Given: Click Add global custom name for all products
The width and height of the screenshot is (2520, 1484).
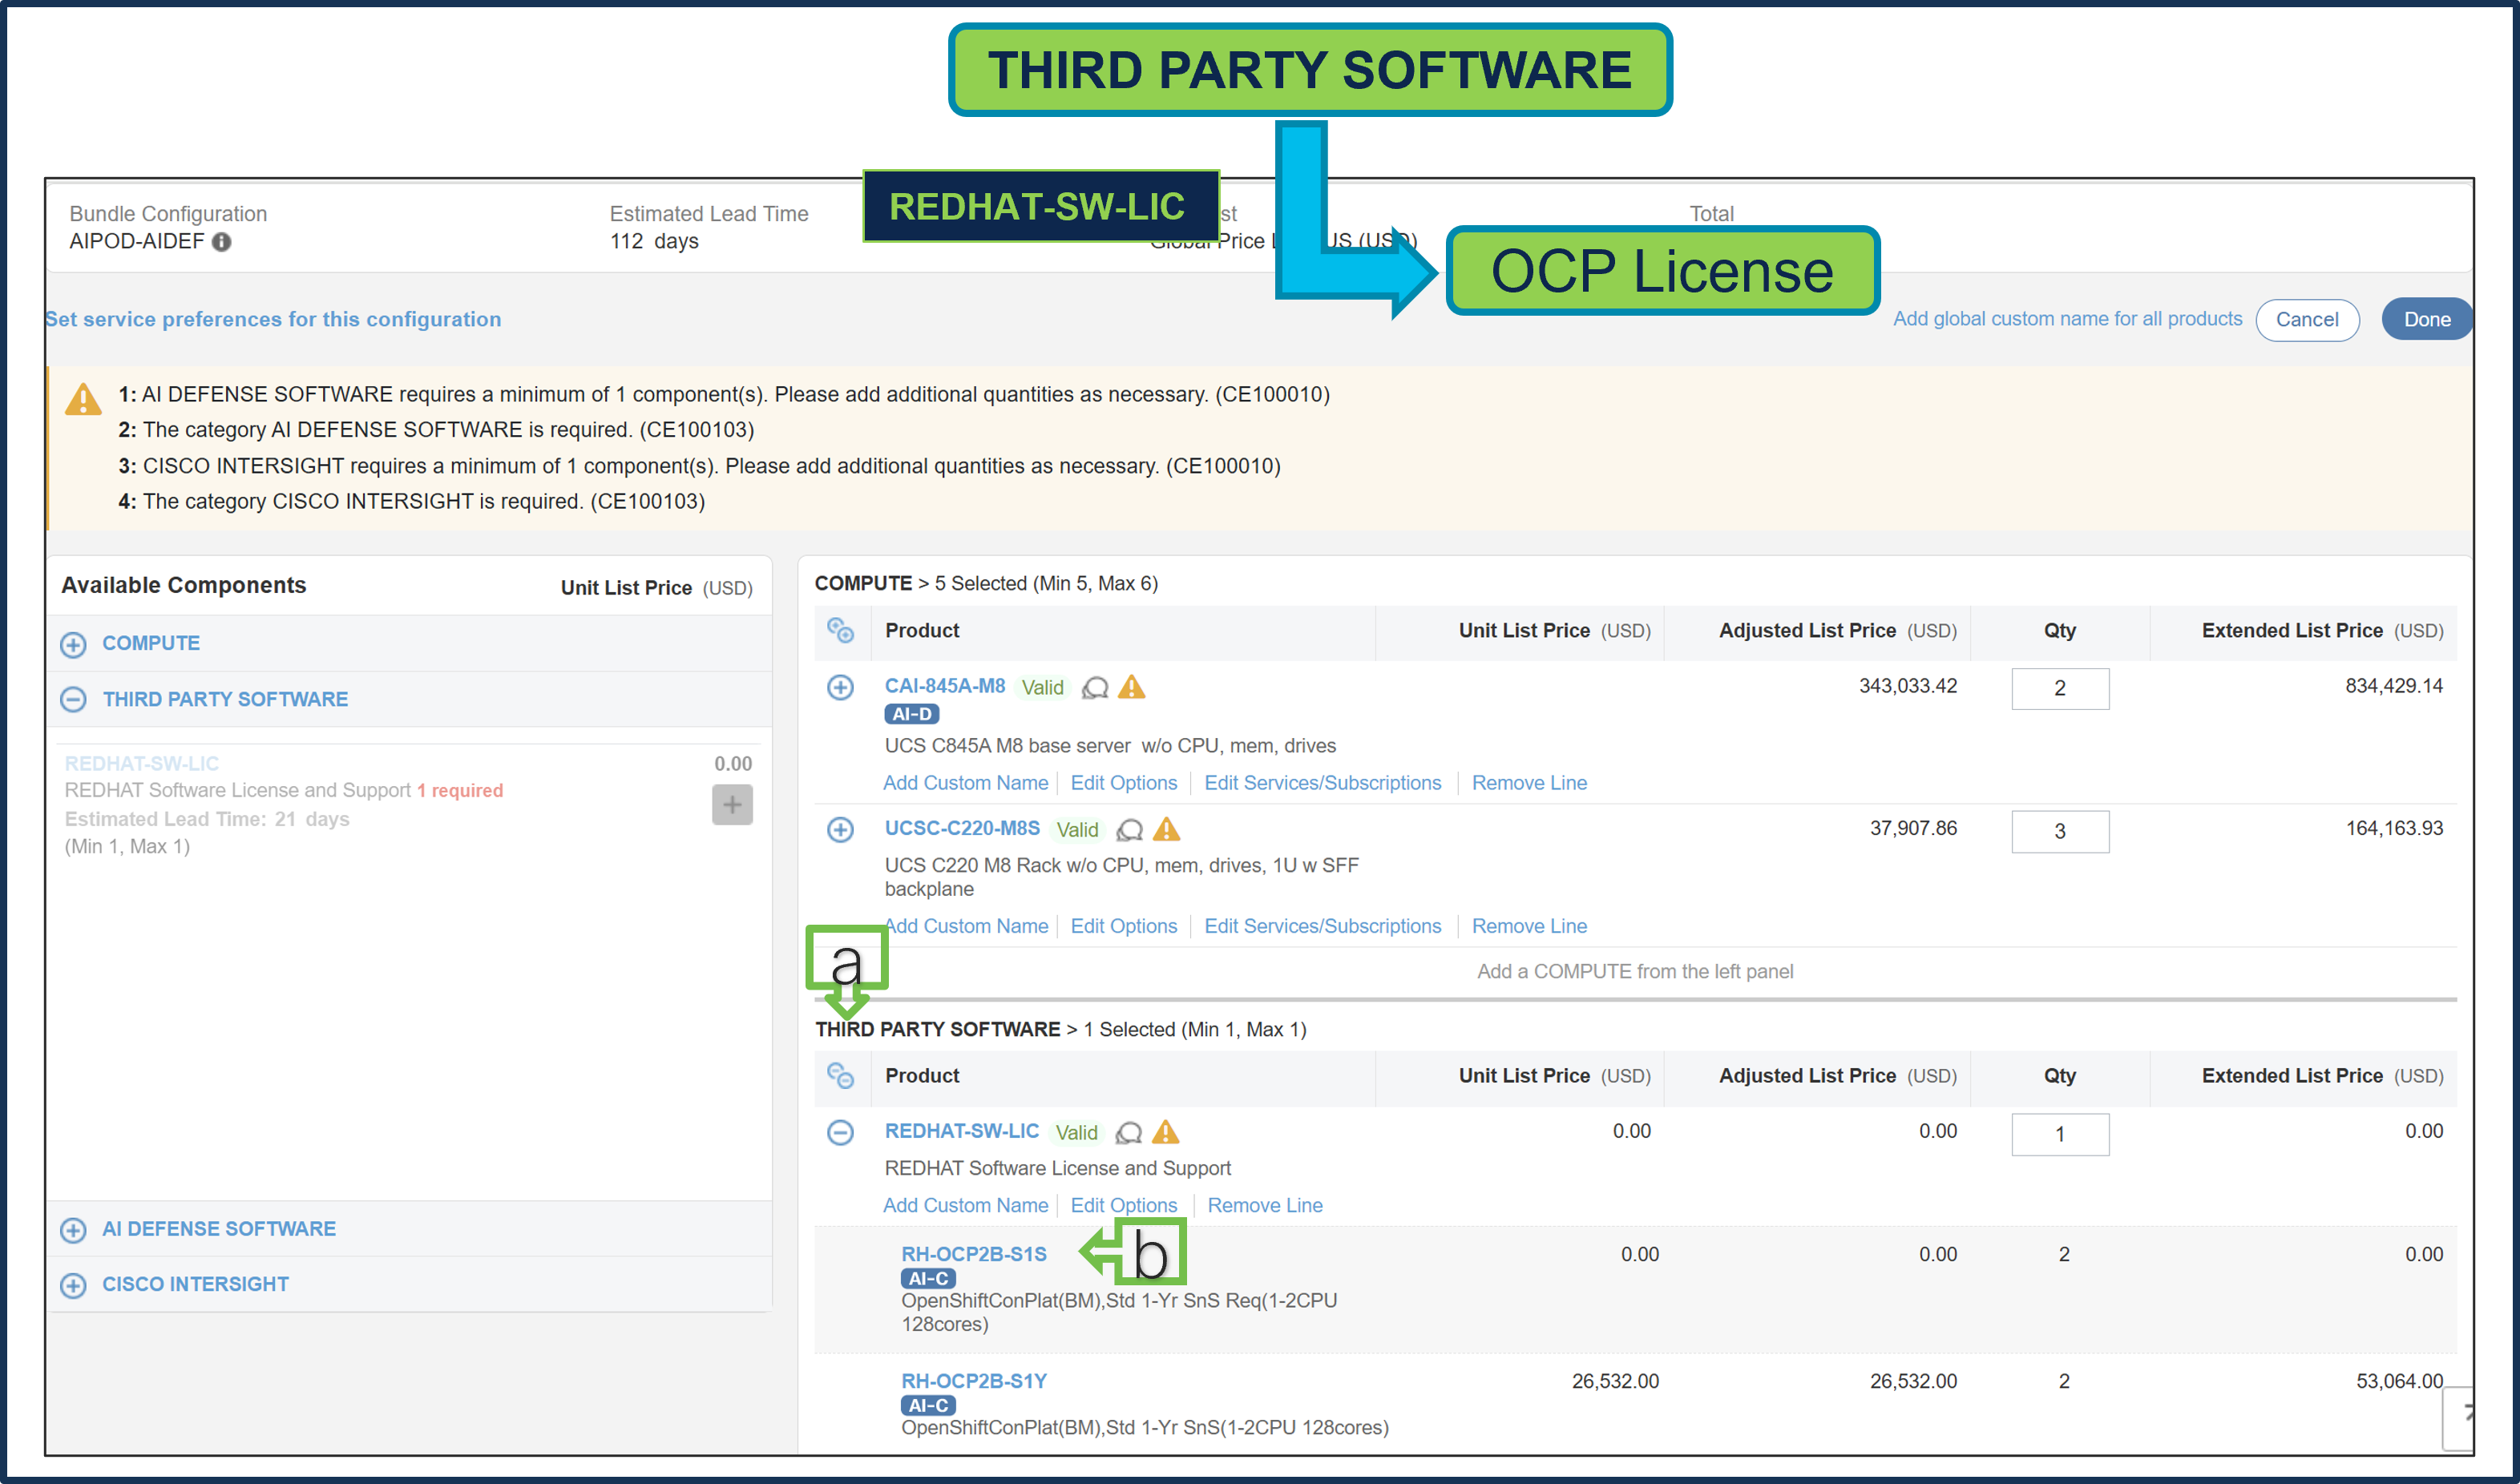Looking at the screenshot, I should coord(2068,318).
